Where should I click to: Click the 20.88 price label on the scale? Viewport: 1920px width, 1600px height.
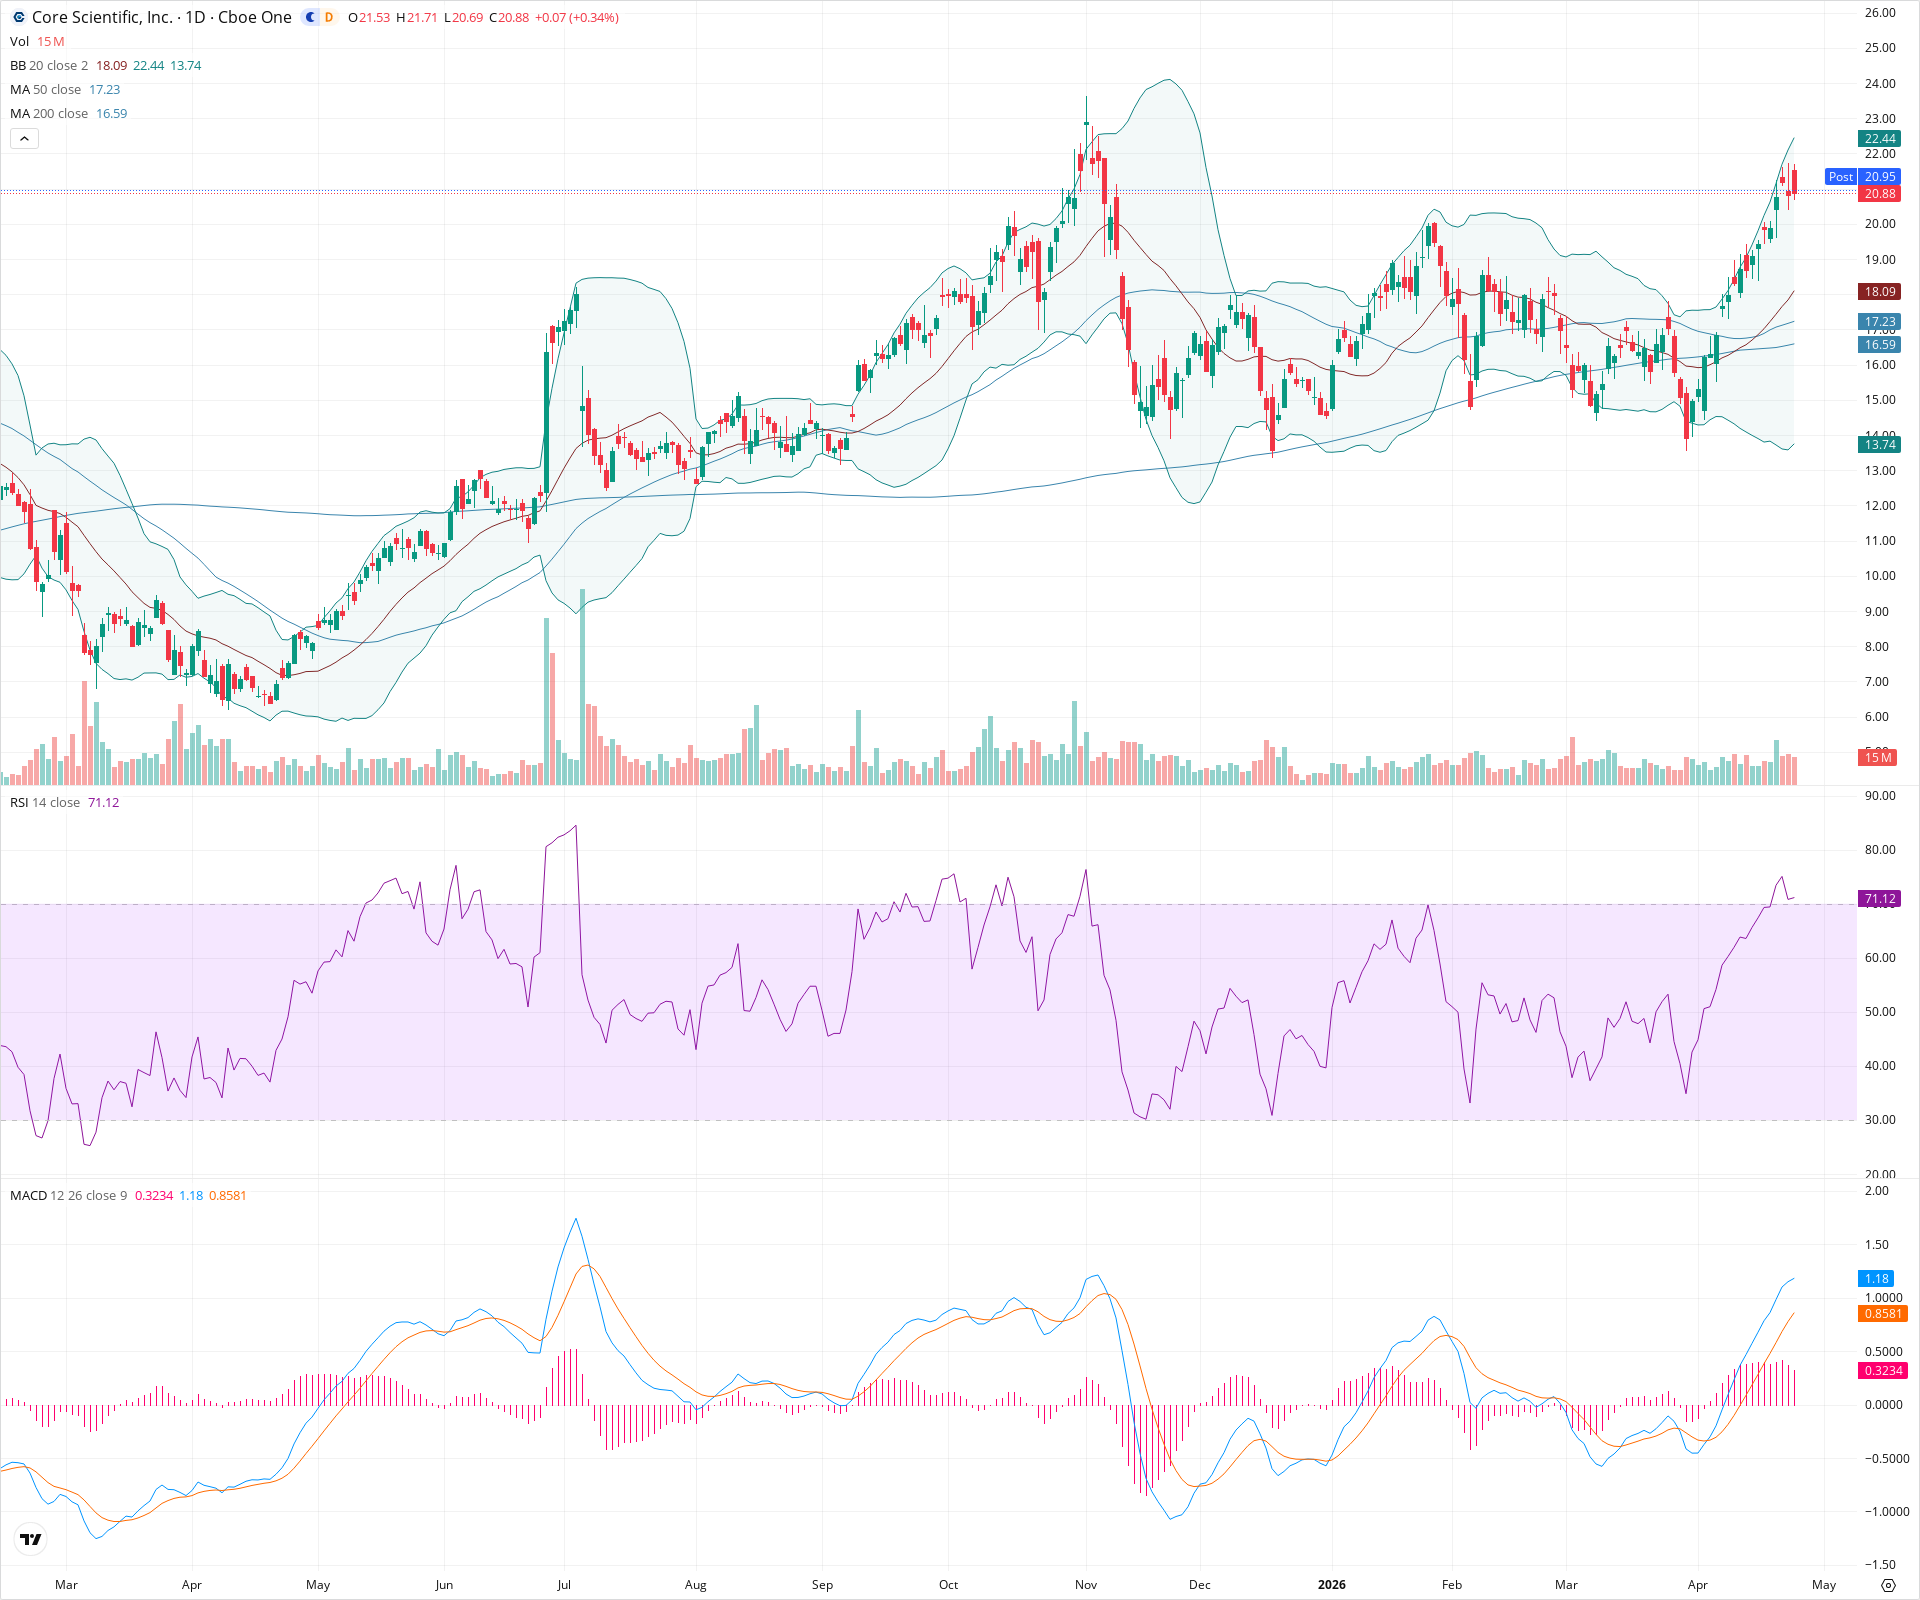pos(1881,194)
